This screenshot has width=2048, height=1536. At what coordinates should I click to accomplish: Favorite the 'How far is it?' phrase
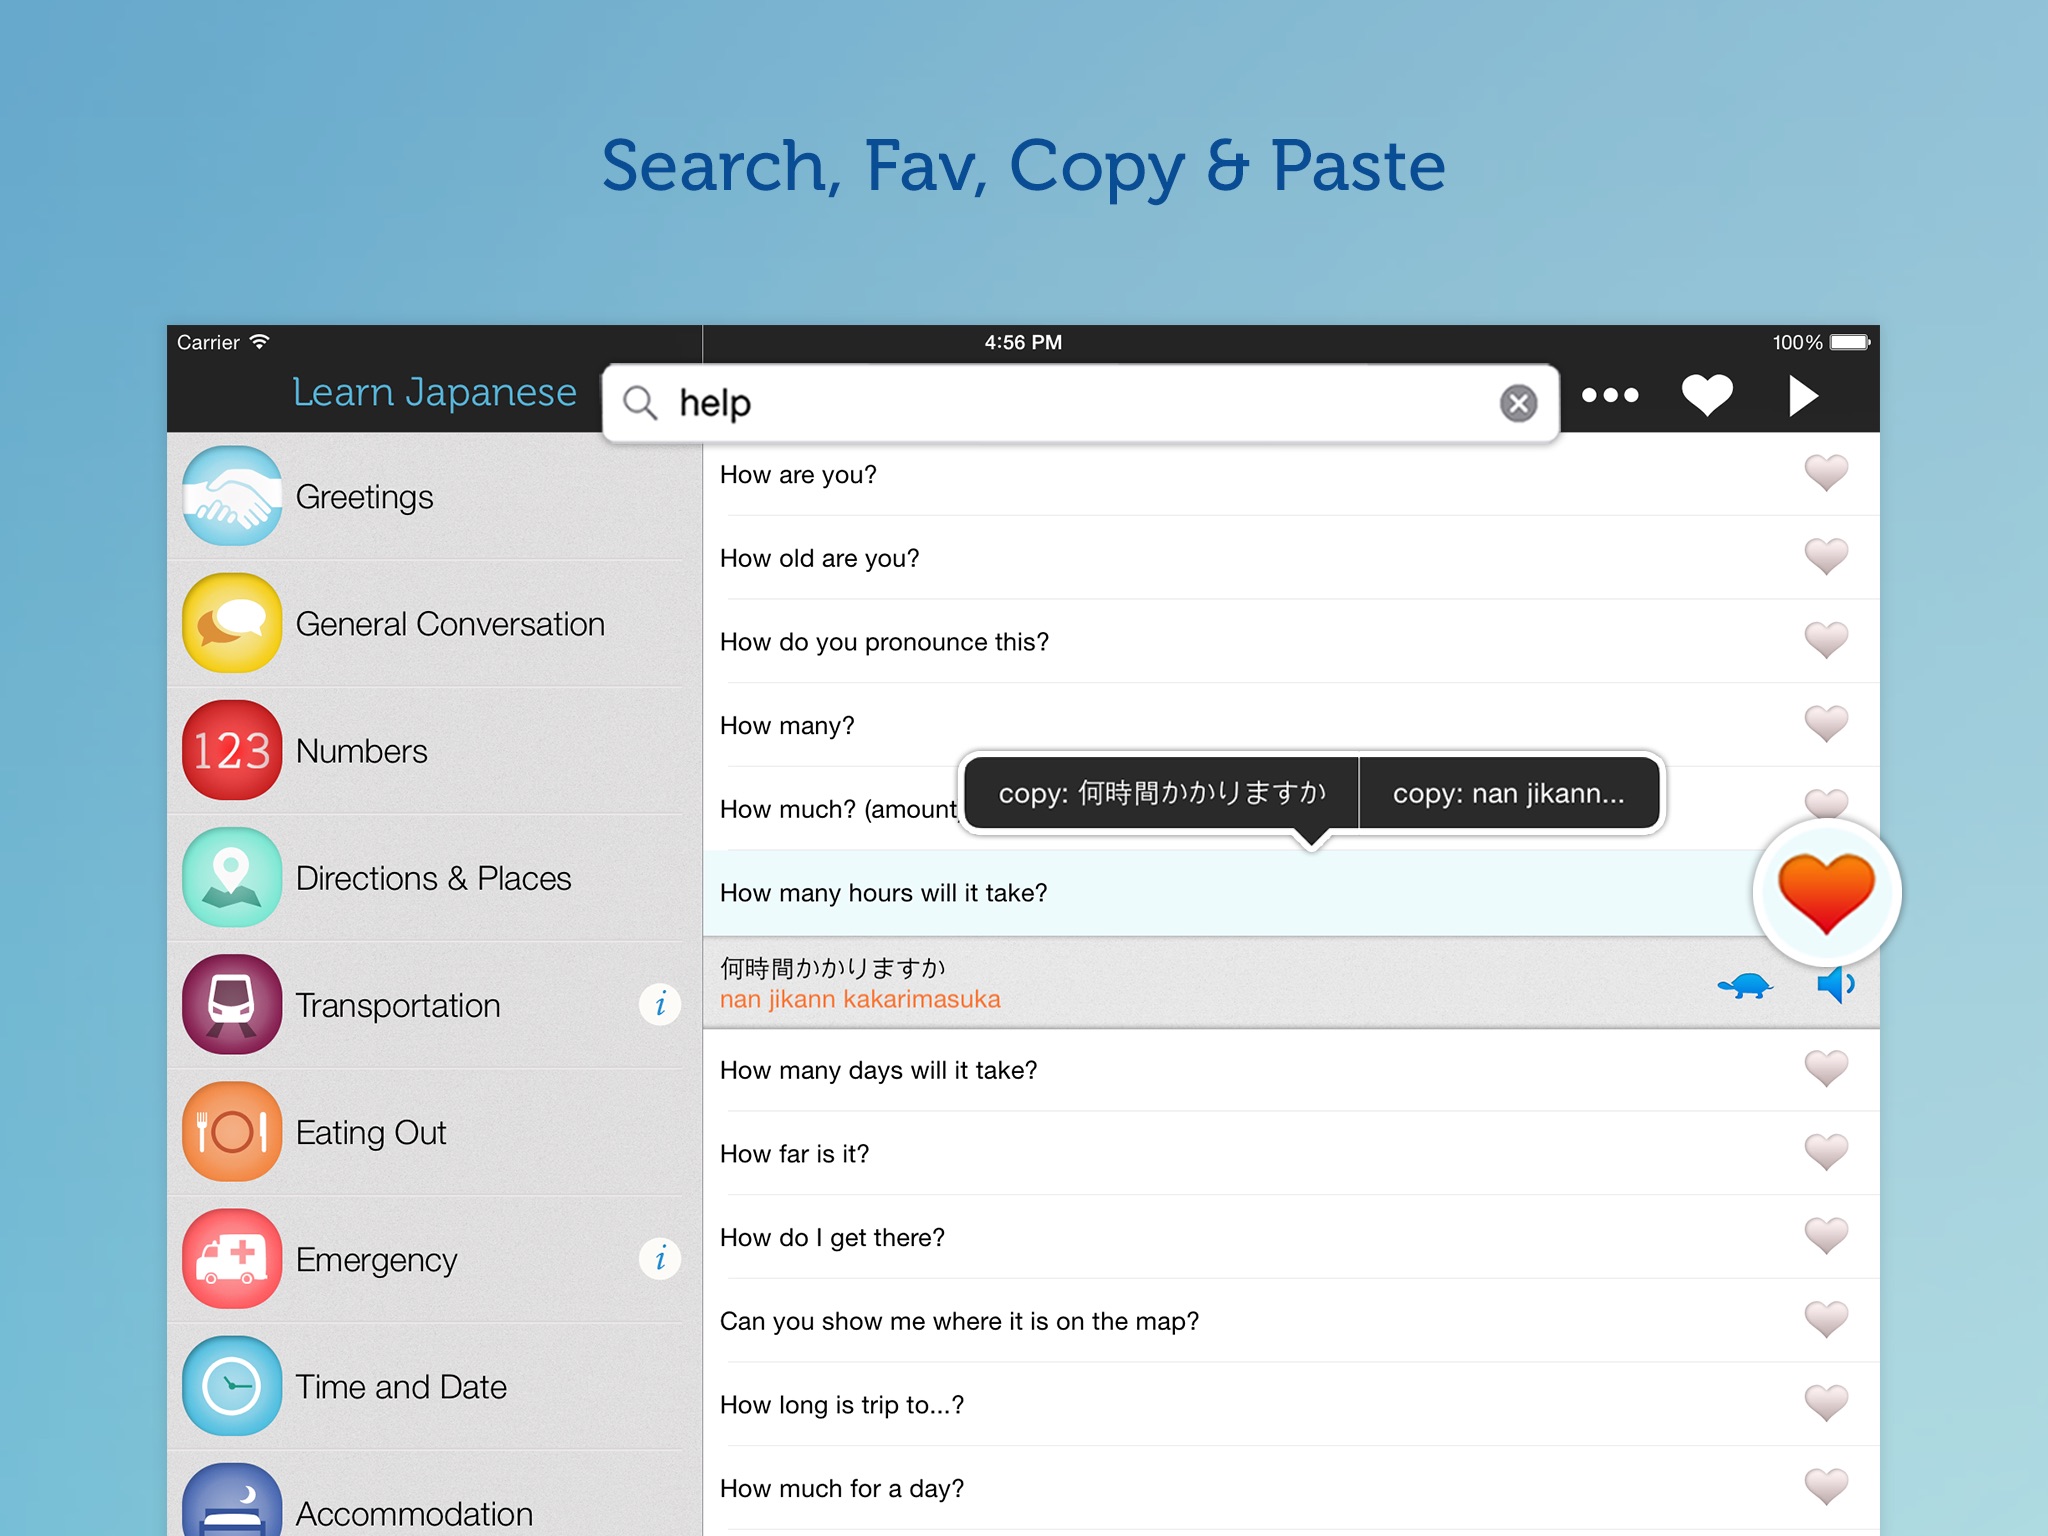click(x=1825, y=1152)
